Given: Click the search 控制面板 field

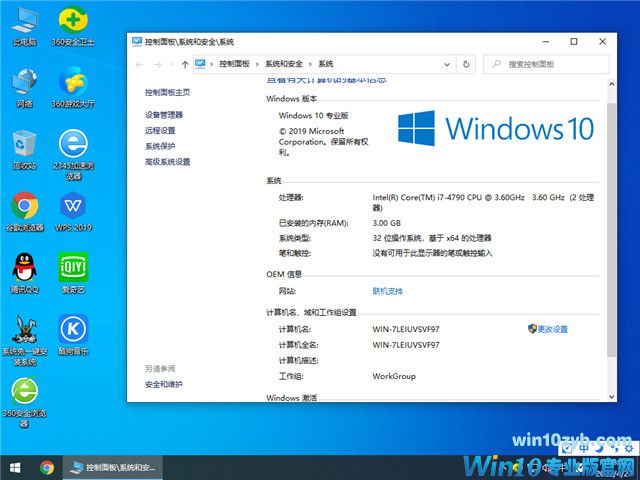Looking at the screenshot, I should click(546, 64).
